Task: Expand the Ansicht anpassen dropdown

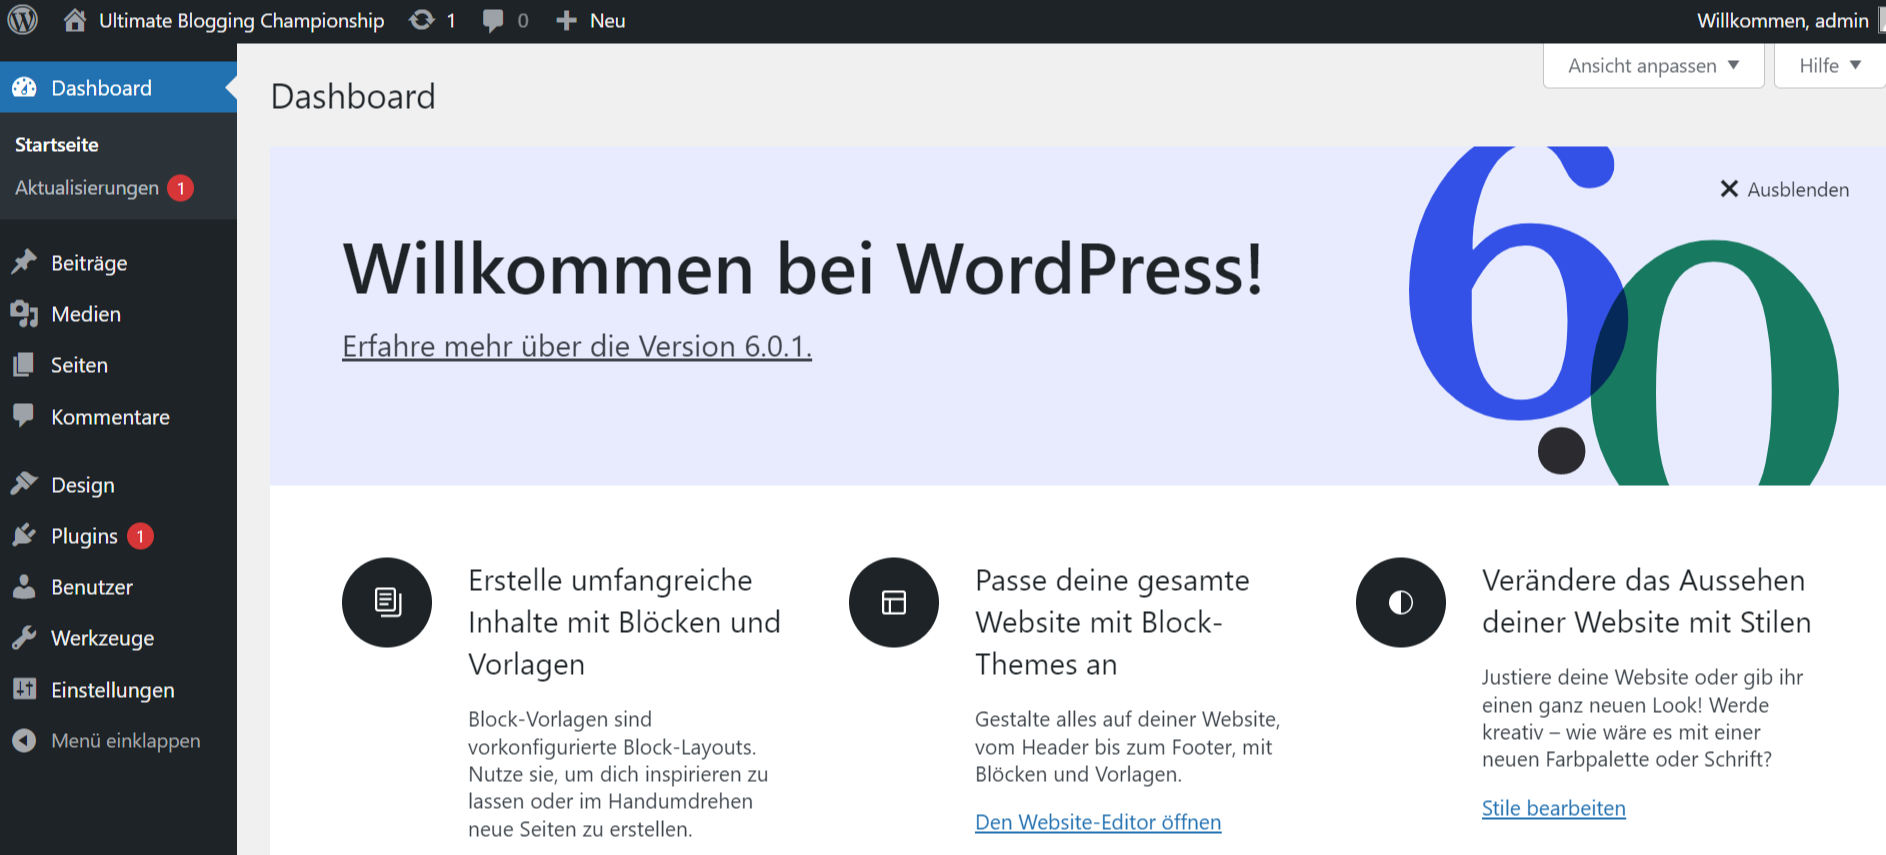Action: pos(1654,66)
